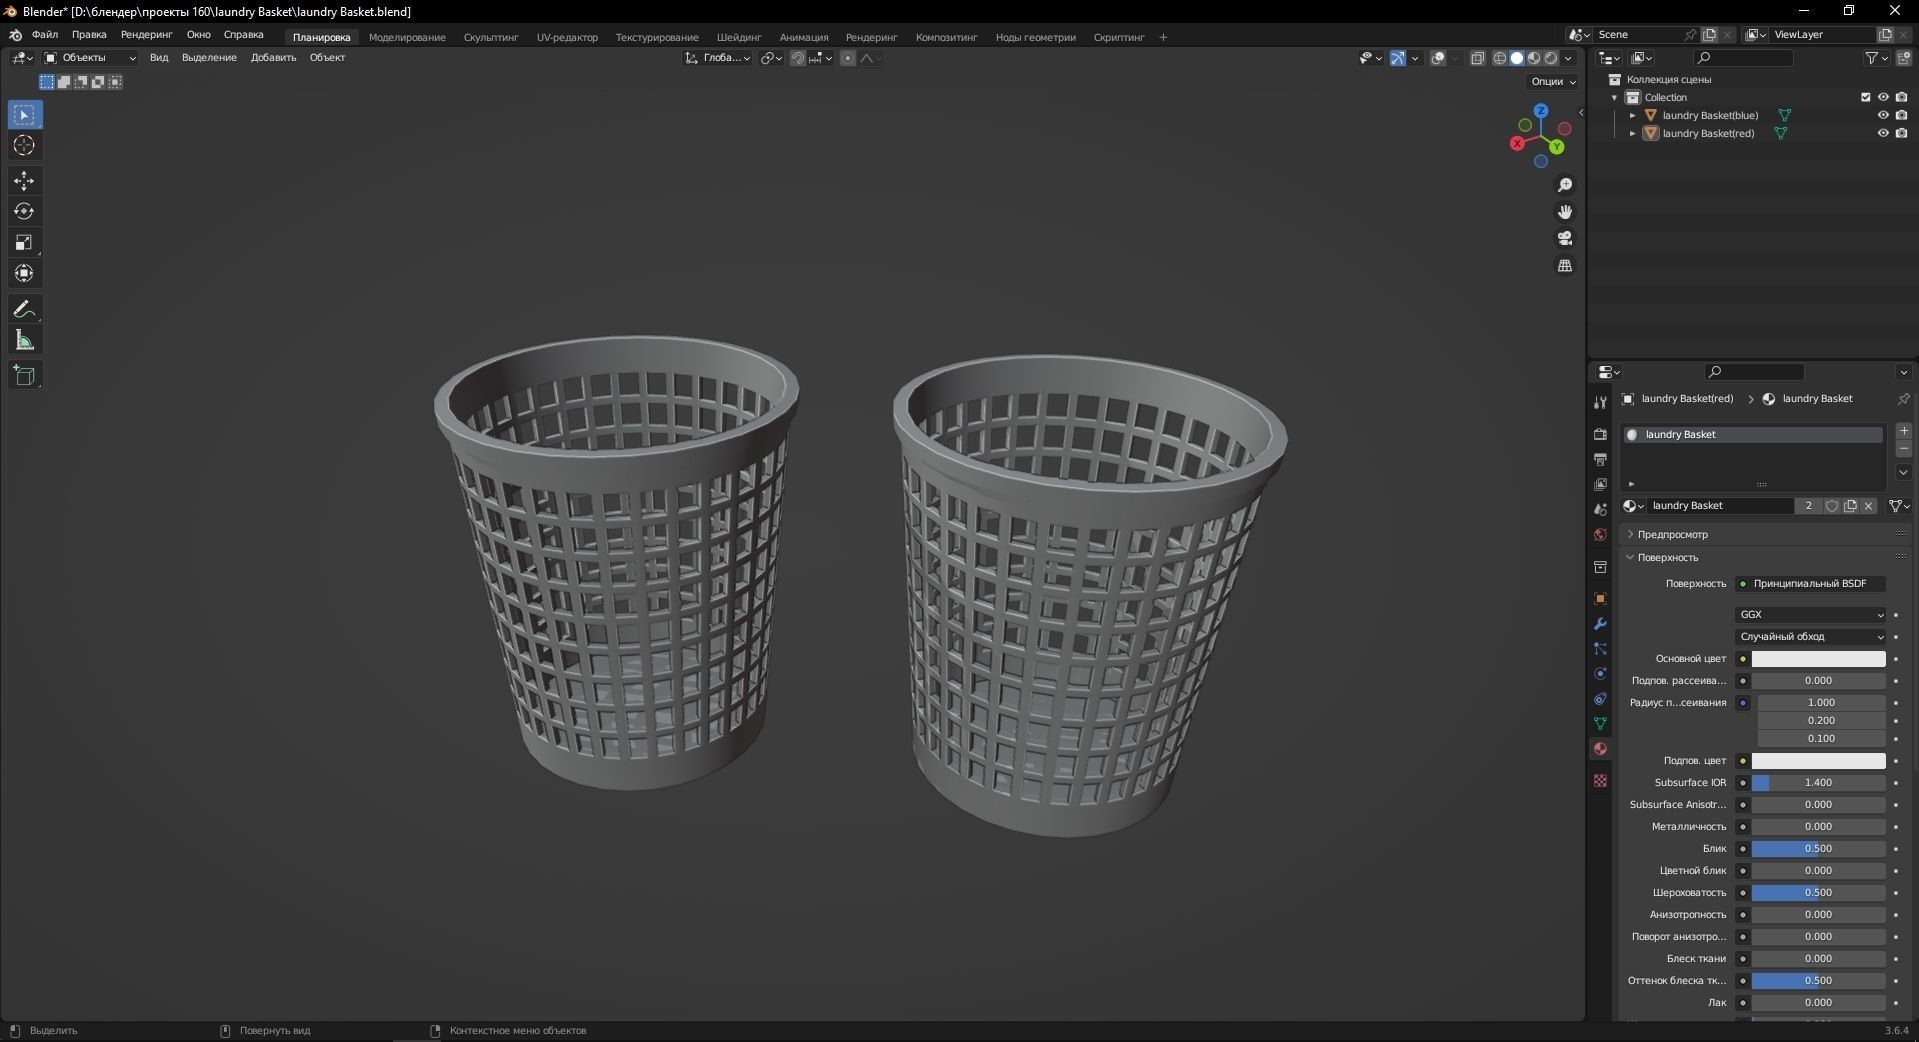This screenshot has width=1919, height=1042.
Task: Toggle camera view icon in viewport
Action: [1565, 238]
